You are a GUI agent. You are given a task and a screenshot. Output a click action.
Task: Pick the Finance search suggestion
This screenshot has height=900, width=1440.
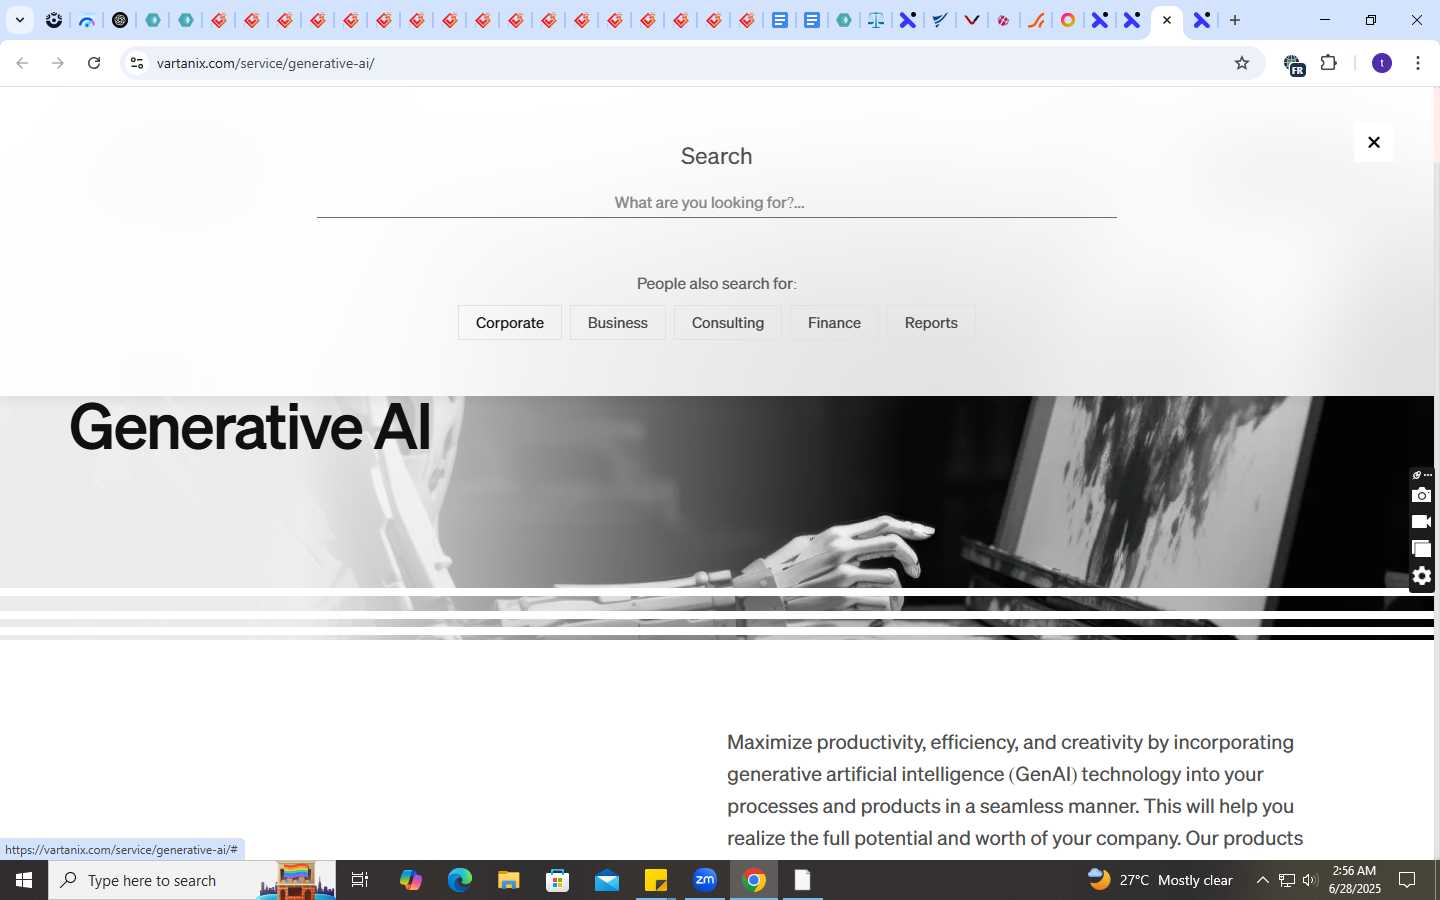(834, 323)
